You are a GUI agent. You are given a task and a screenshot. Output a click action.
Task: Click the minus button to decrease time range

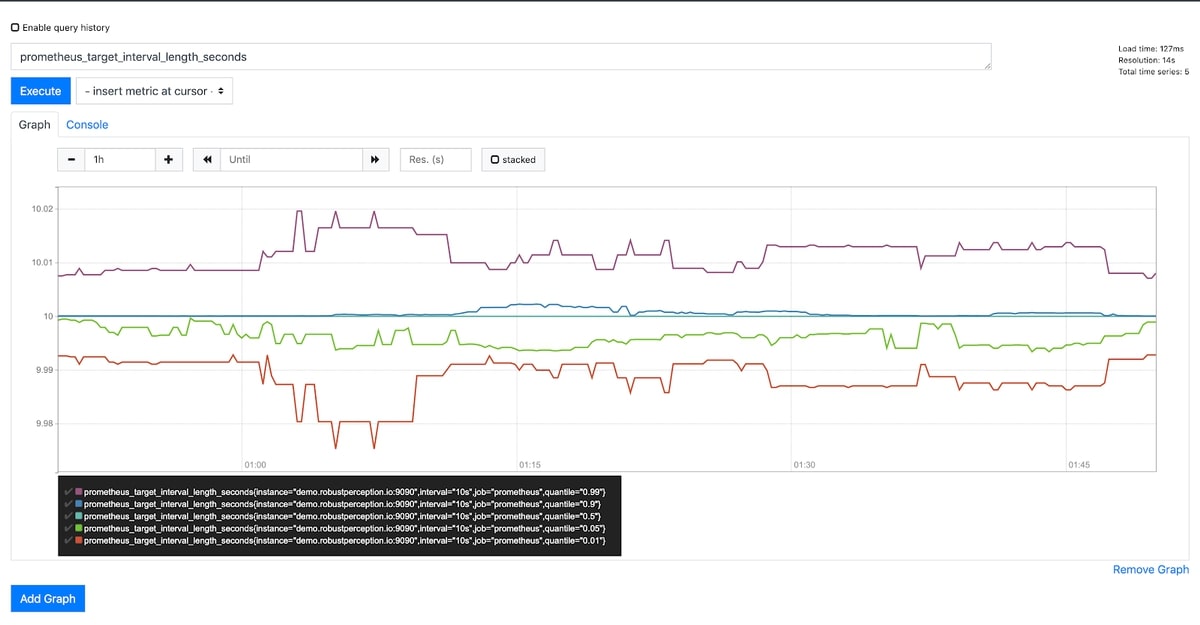coord(71,160)
